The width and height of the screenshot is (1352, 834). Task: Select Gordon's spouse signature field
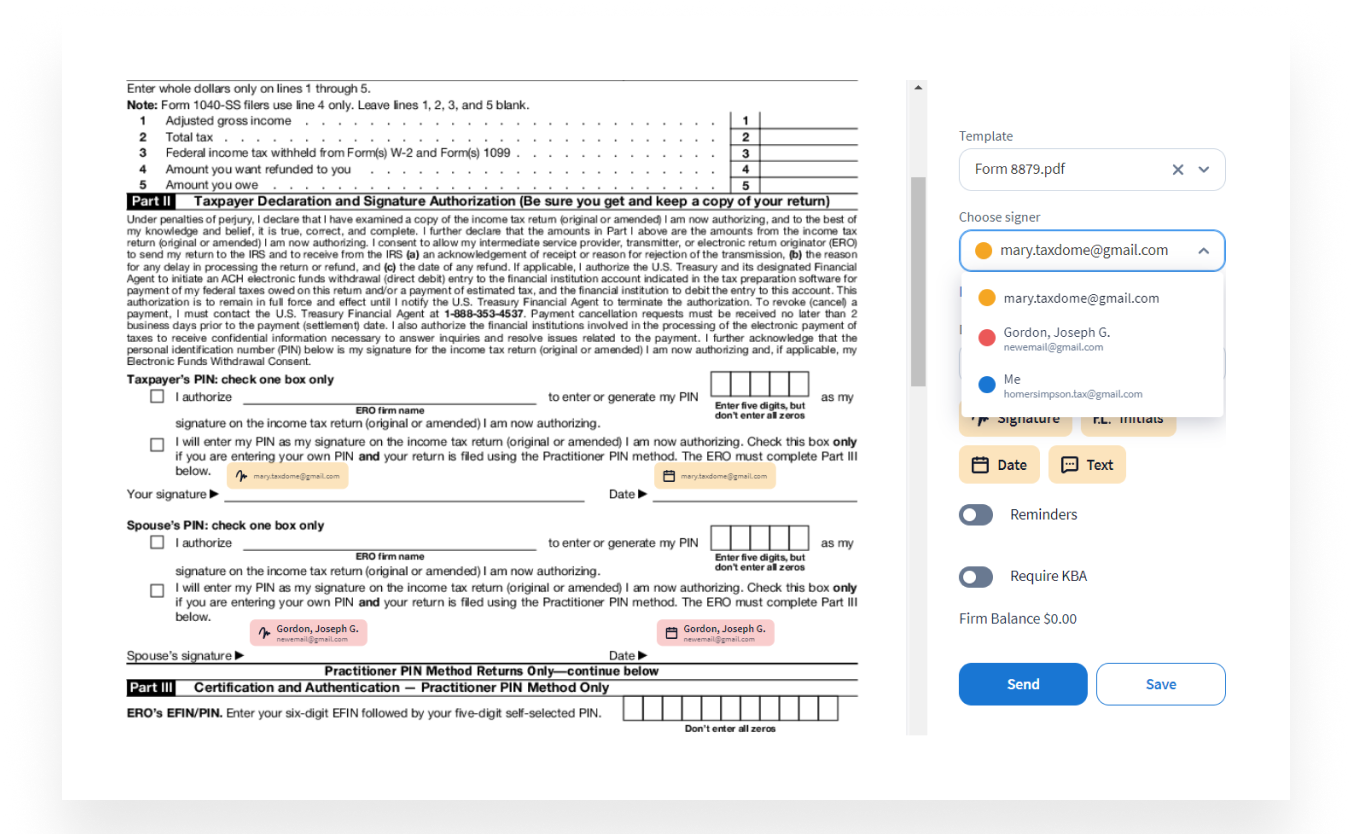coord(308,632)
